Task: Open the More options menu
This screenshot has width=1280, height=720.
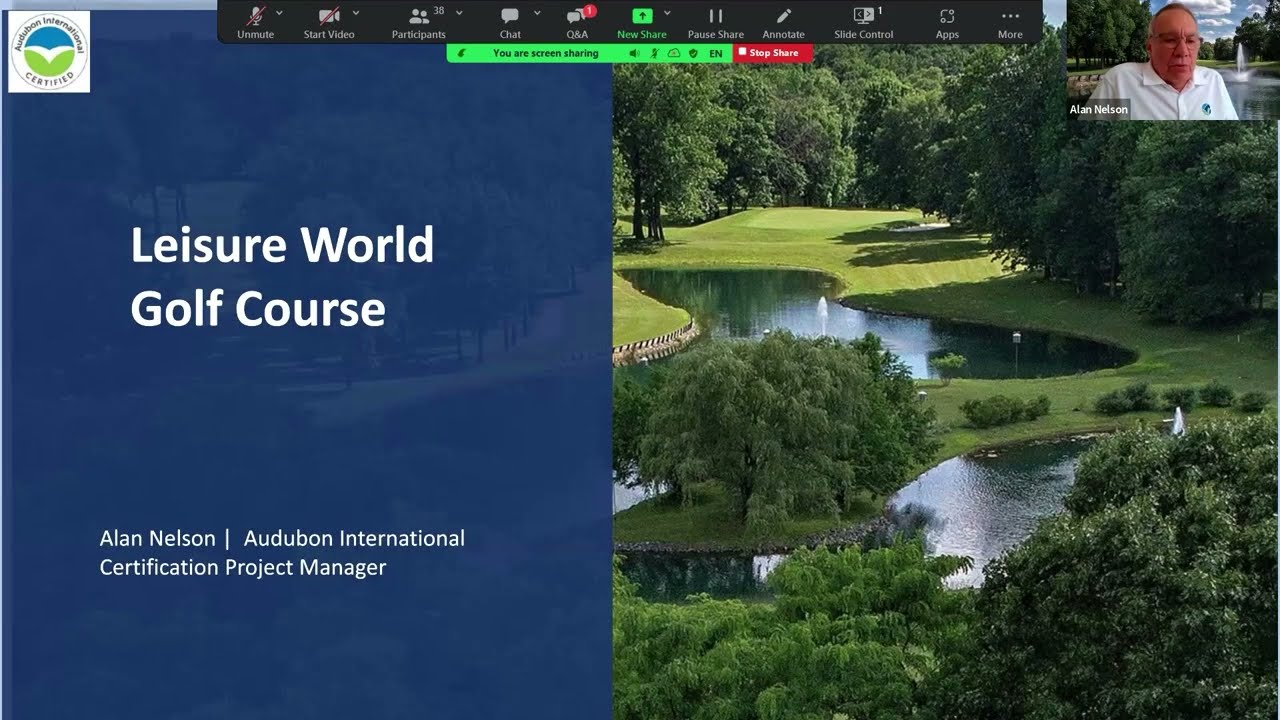Action: (x=1010, y=22)
